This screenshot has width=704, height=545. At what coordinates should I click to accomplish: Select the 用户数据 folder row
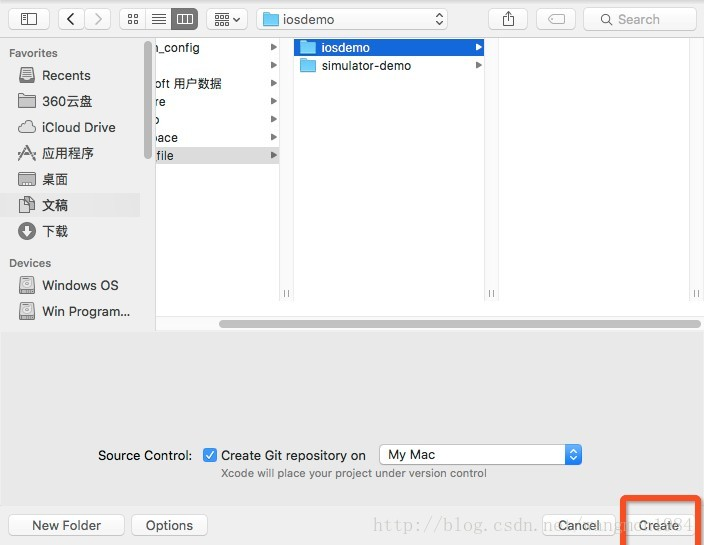(217, 84)
